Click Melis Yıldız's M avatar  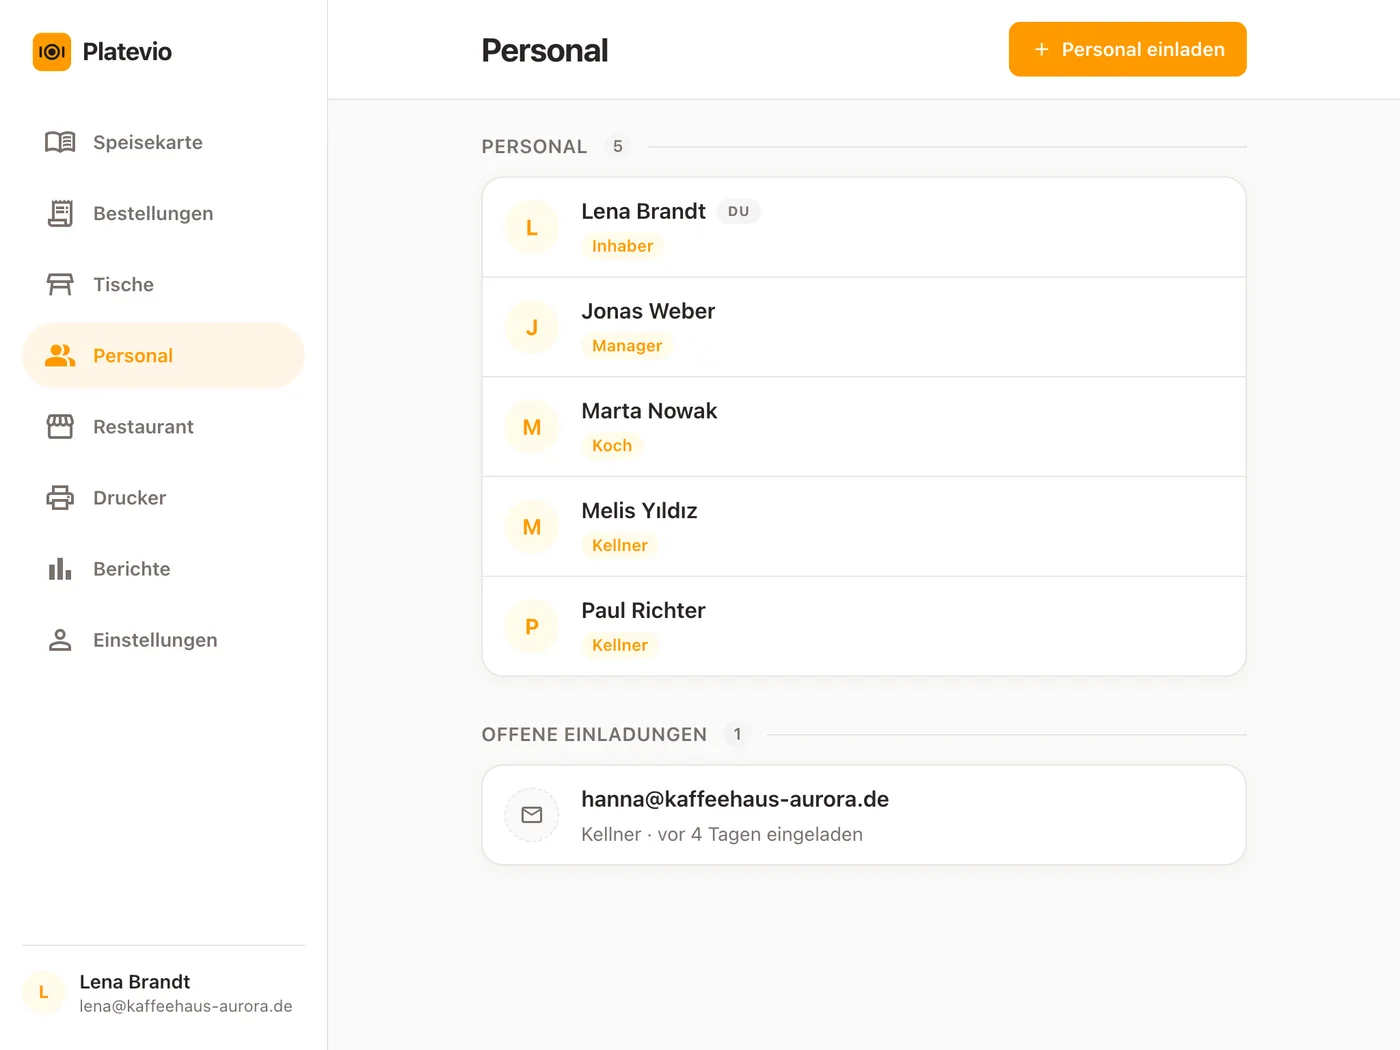pyautogui.click(x=532, y=527)
